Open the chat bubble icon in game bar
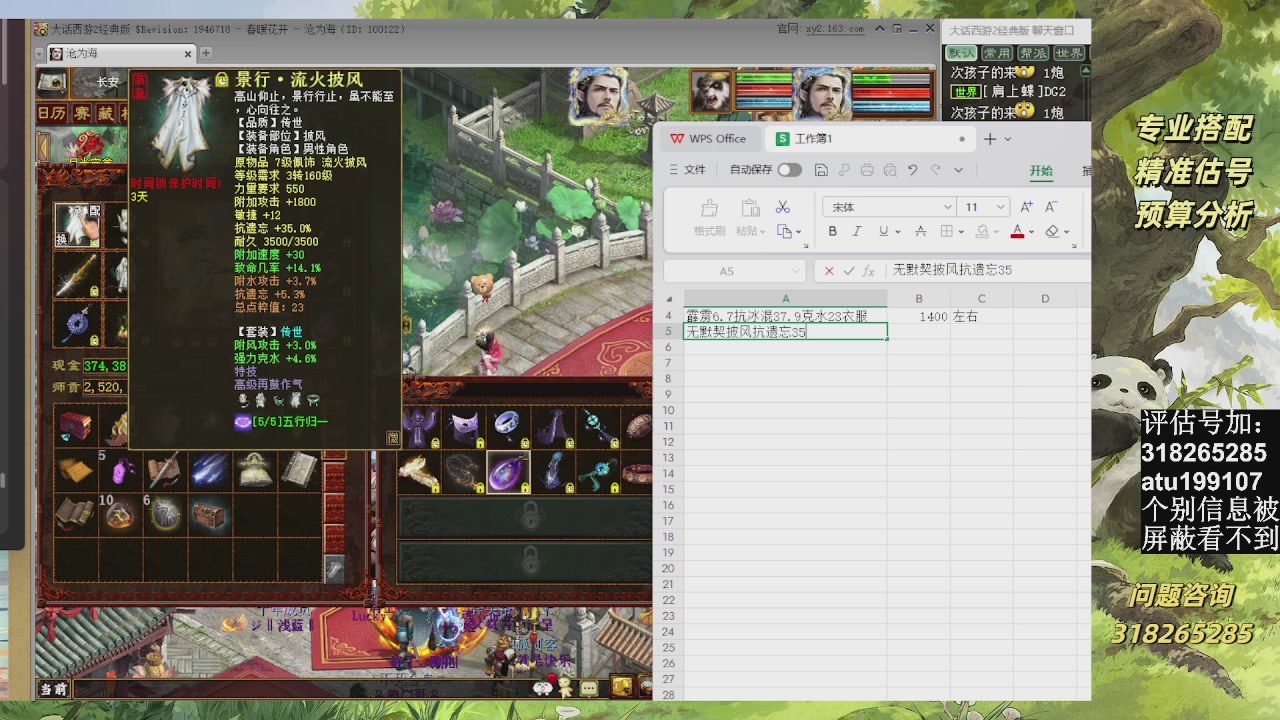The width and height of the screenshot is (1280, 720). (588, 688)
